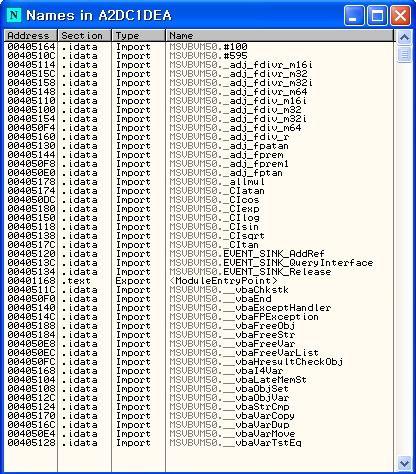This screenshot has width=416, height=474.
Task: Select the _adj_fdivr_m16i entry
Action: click(x=199, y=65)
